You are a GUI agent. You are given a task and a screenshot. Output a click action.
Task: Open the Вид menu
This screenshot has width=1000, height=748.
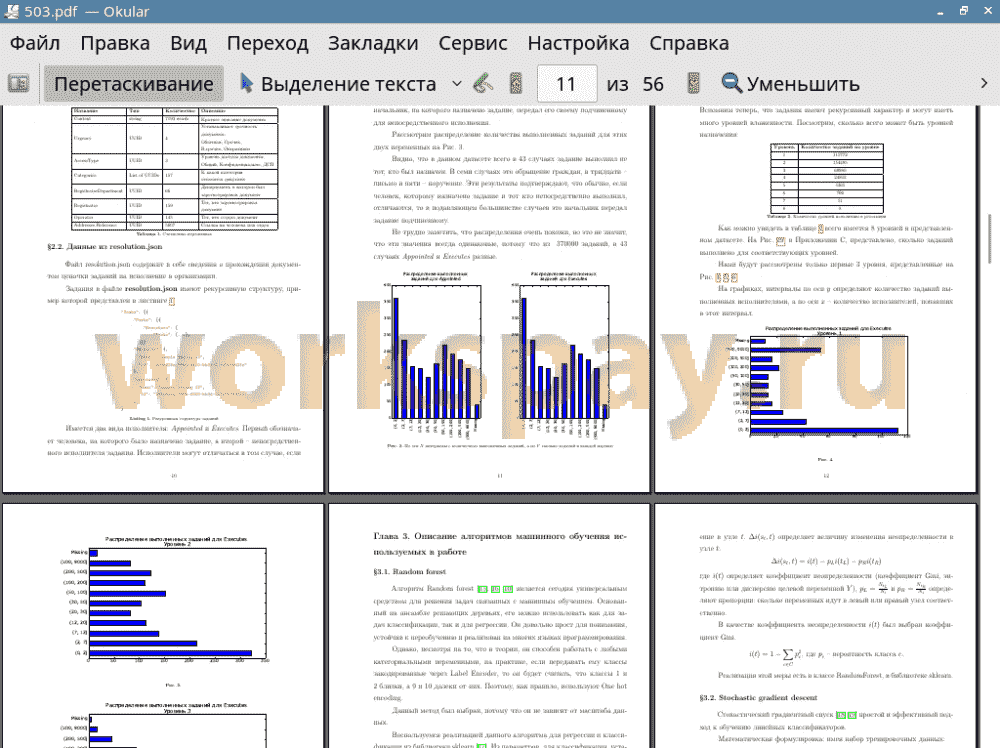click(188, 43)
